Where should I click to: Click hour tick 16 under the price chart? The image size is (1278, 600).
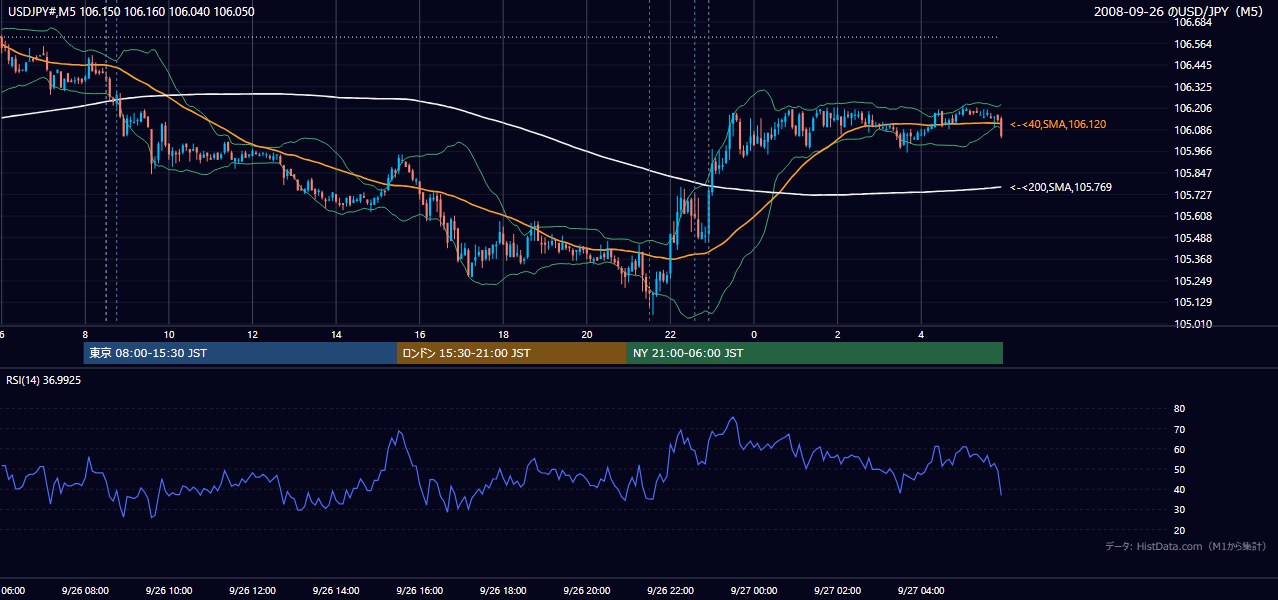(x=419, y=335)
